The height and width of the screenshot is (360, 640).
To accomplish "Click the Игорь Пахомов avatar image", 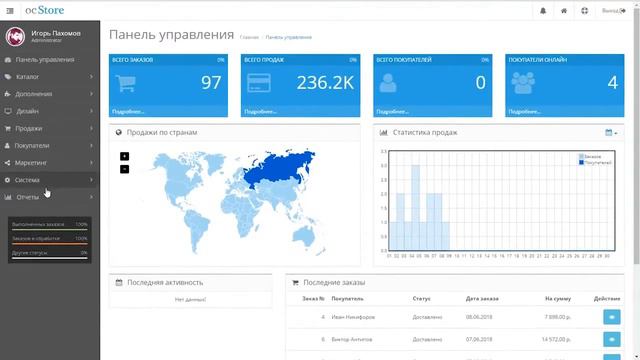I will pyautogui.click(x=15, y=36).
